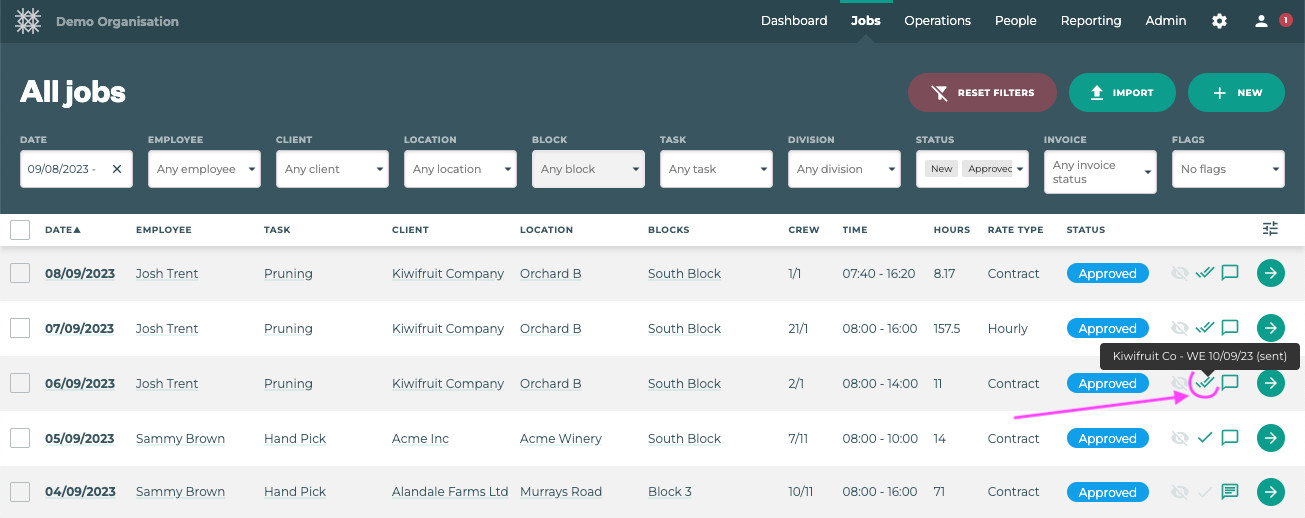
Task: Open the Any client filter dropdown
Action: coord(332,169)
